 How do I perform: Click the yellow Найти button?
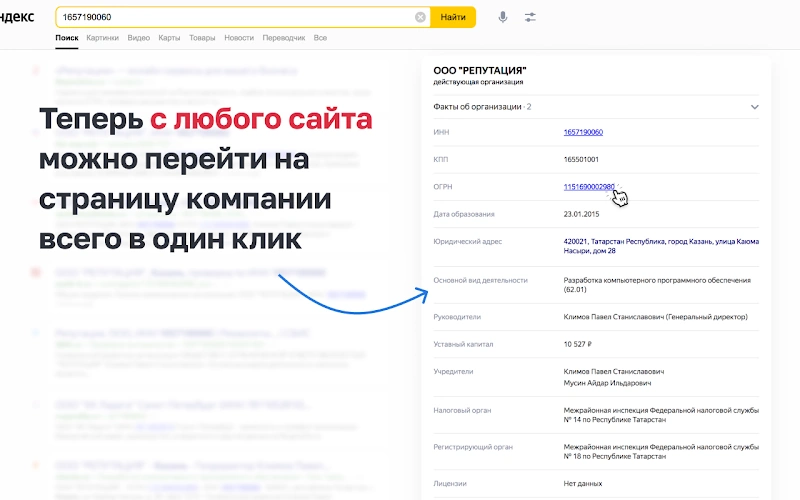[453, 17]
